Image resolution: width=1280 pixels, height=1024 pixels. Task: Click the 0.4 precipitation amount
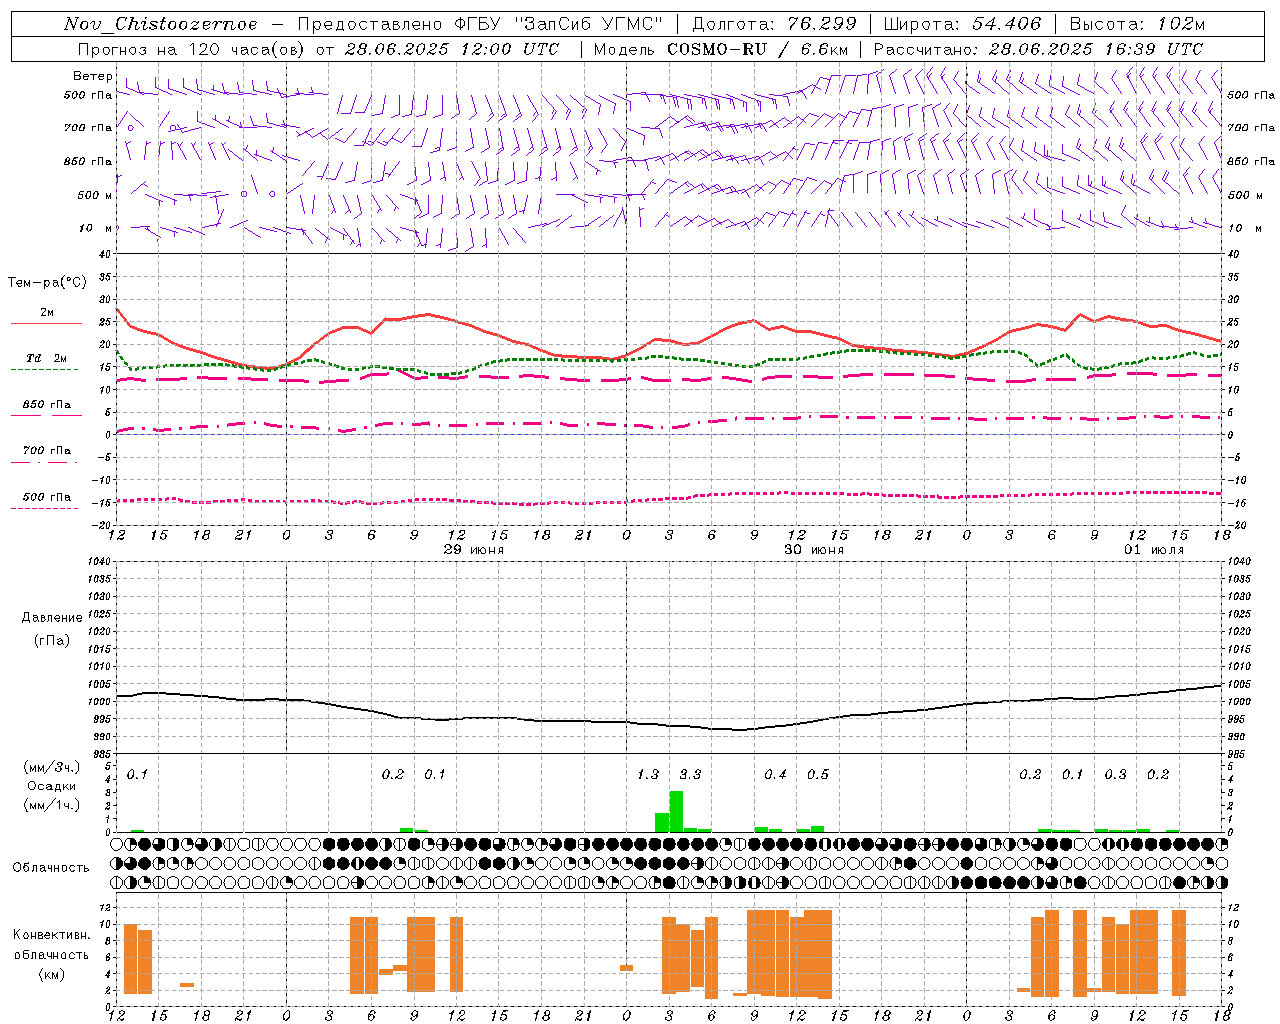click(775, 775)
